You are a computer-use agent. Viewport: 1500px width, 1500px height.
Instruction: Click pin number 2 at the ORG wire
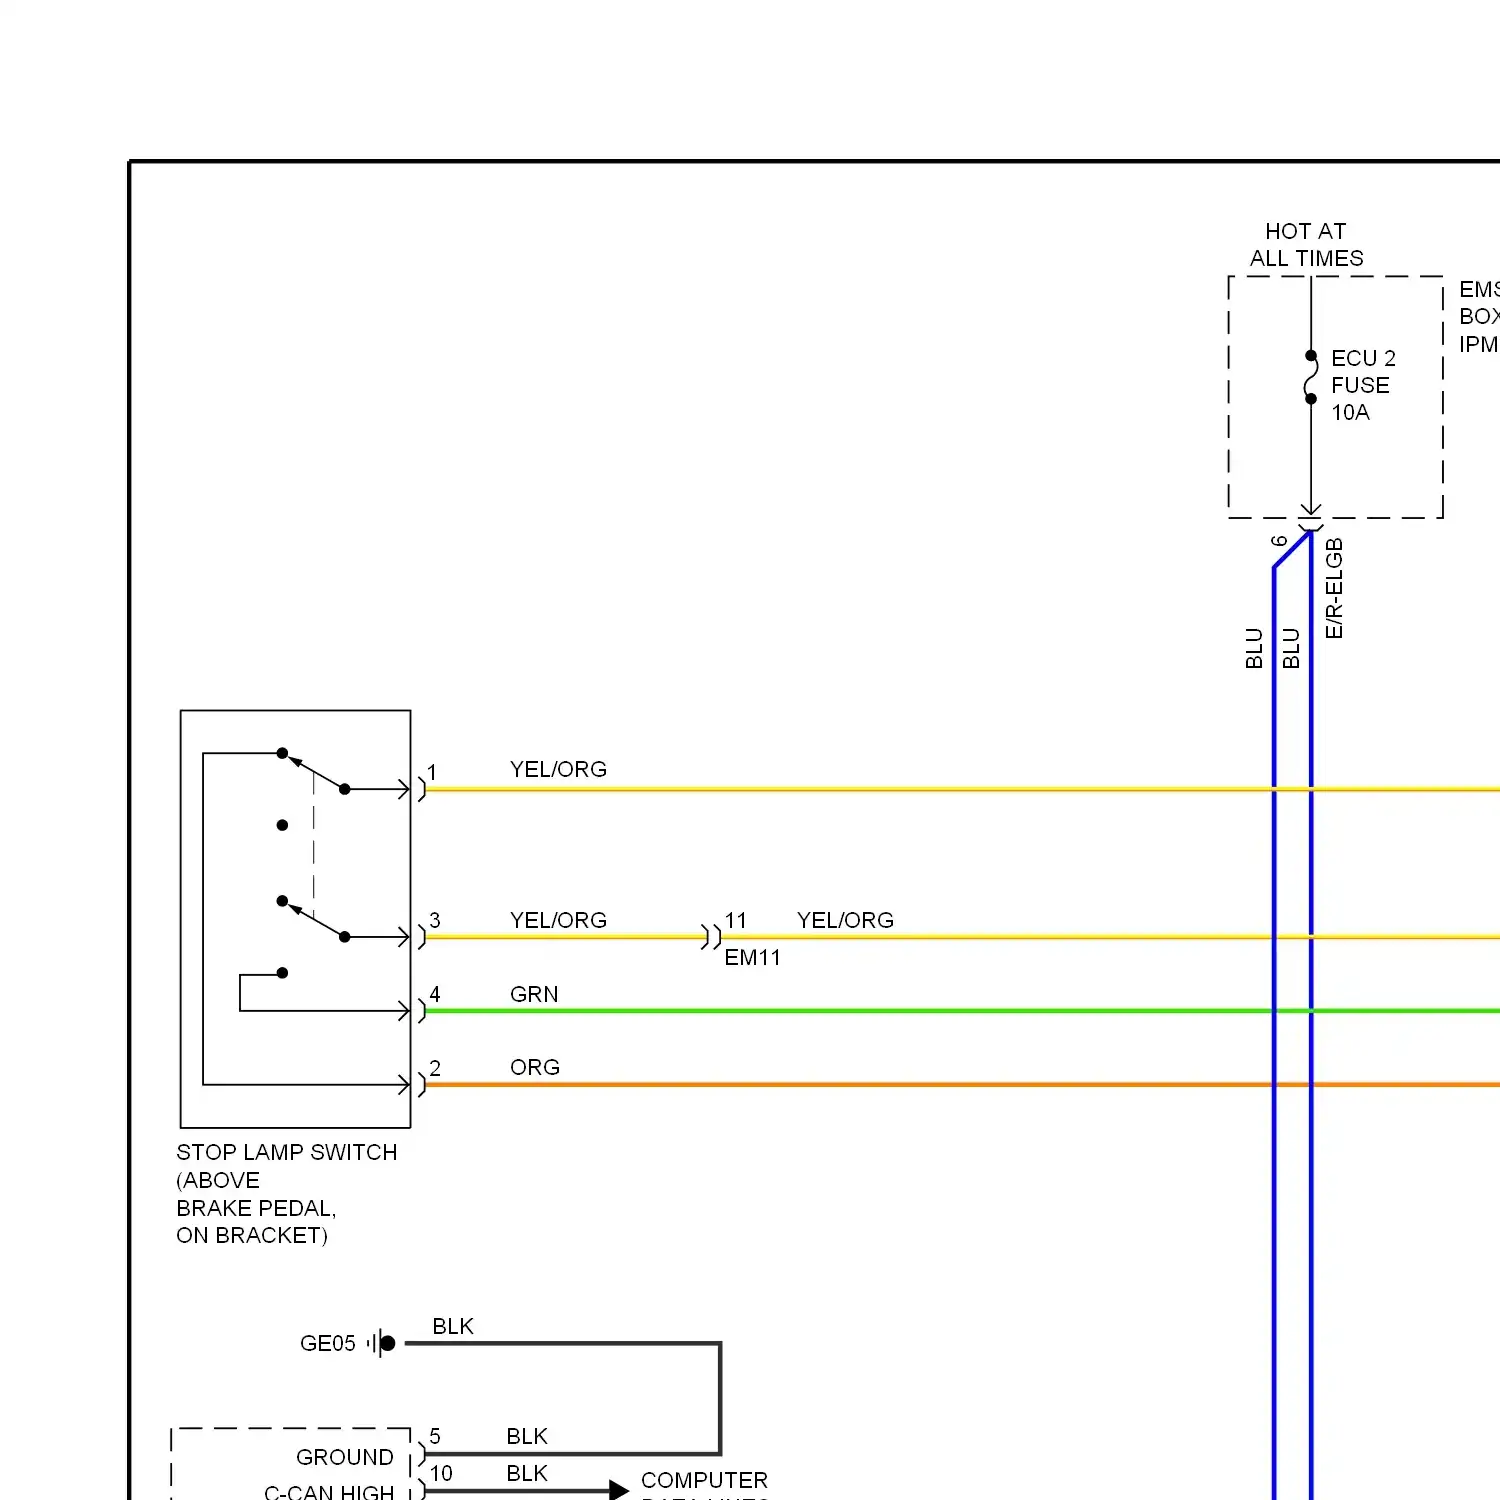pos(435,1068)
